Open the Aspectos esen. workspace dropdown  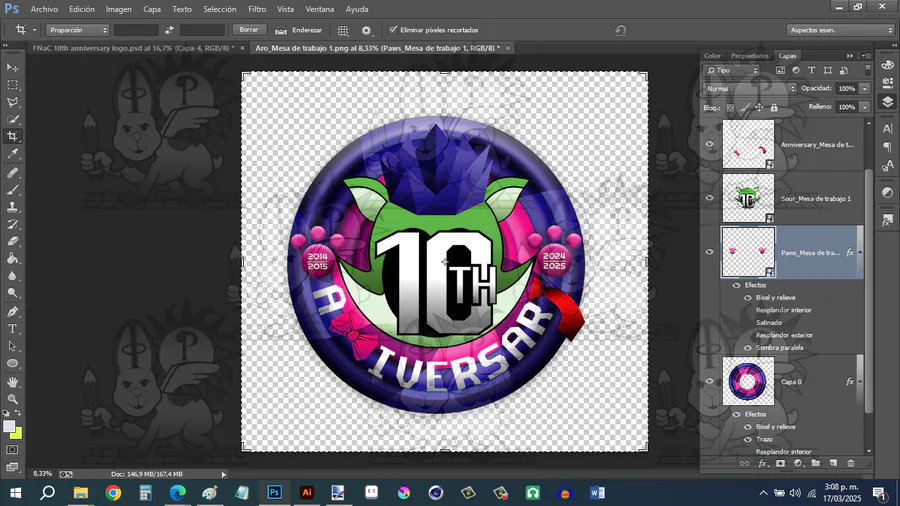(840, 30)
